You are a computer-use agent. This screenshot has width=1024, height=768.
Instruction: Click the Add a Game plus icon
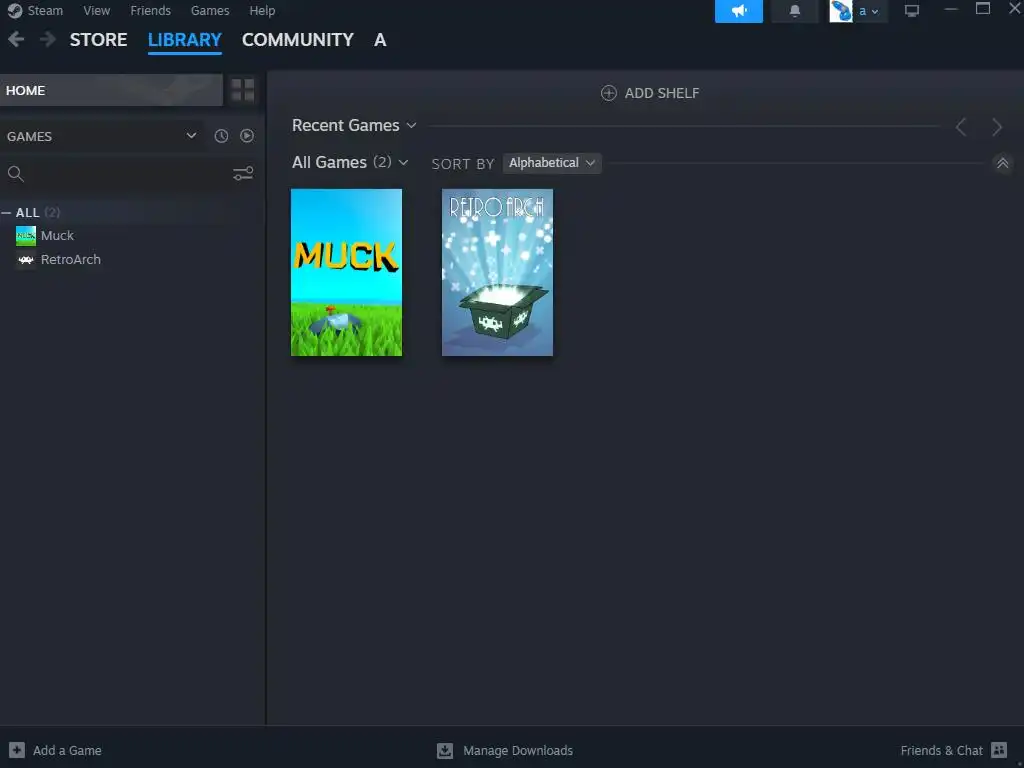tap(17, 750)
